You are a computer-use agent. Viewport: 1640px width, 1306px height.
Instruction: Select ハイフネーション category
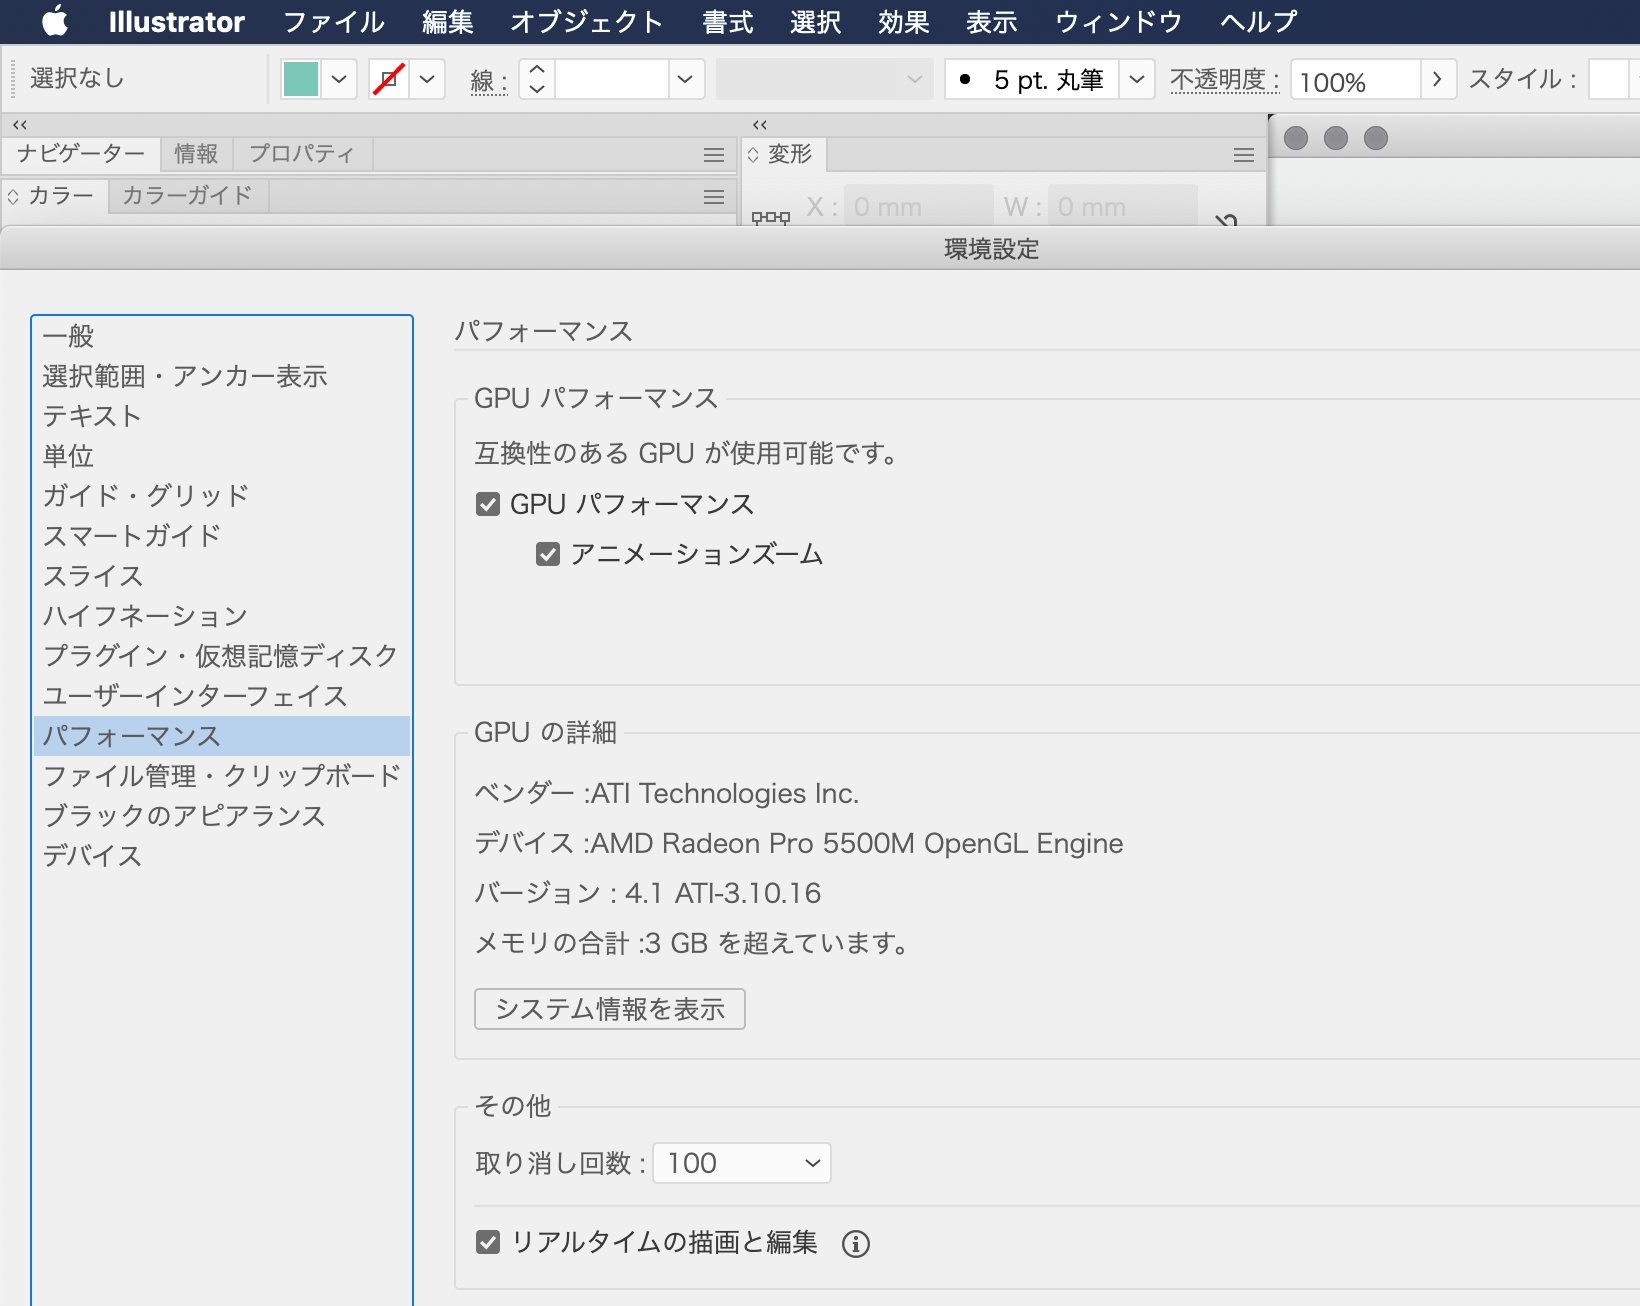click(x=222, y=616)
